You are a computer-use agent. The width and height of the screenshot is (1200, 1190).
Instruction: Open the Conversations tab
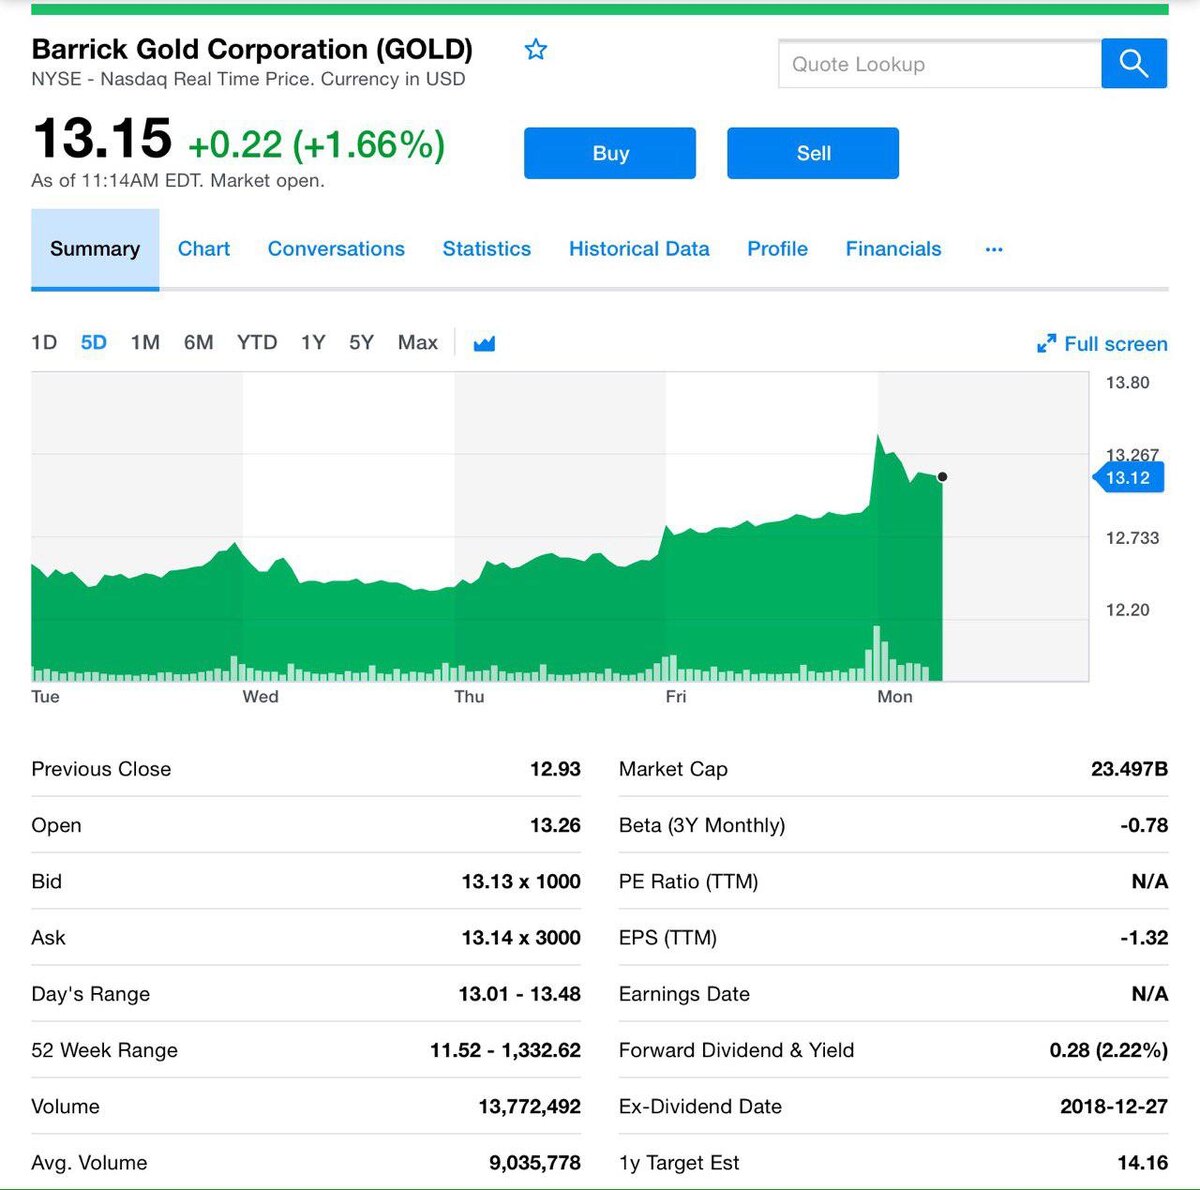[x=336, y=249]
